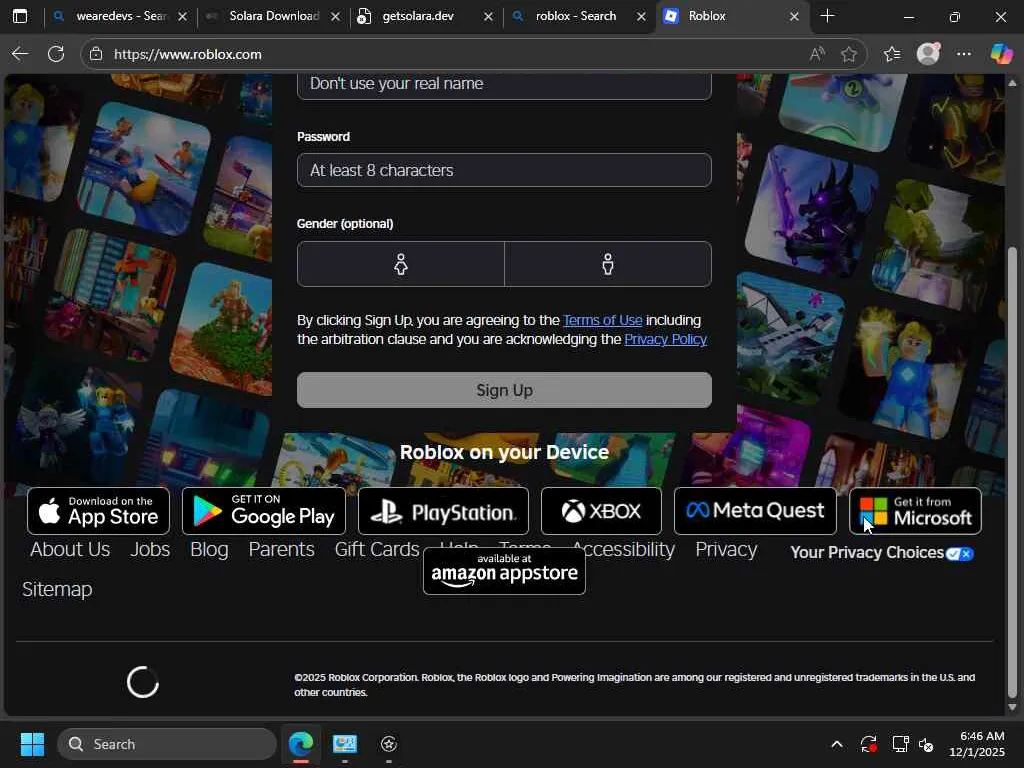Open the Gift Cards footer link
This screenshot has height=768, width=1024.
[377, 550]
